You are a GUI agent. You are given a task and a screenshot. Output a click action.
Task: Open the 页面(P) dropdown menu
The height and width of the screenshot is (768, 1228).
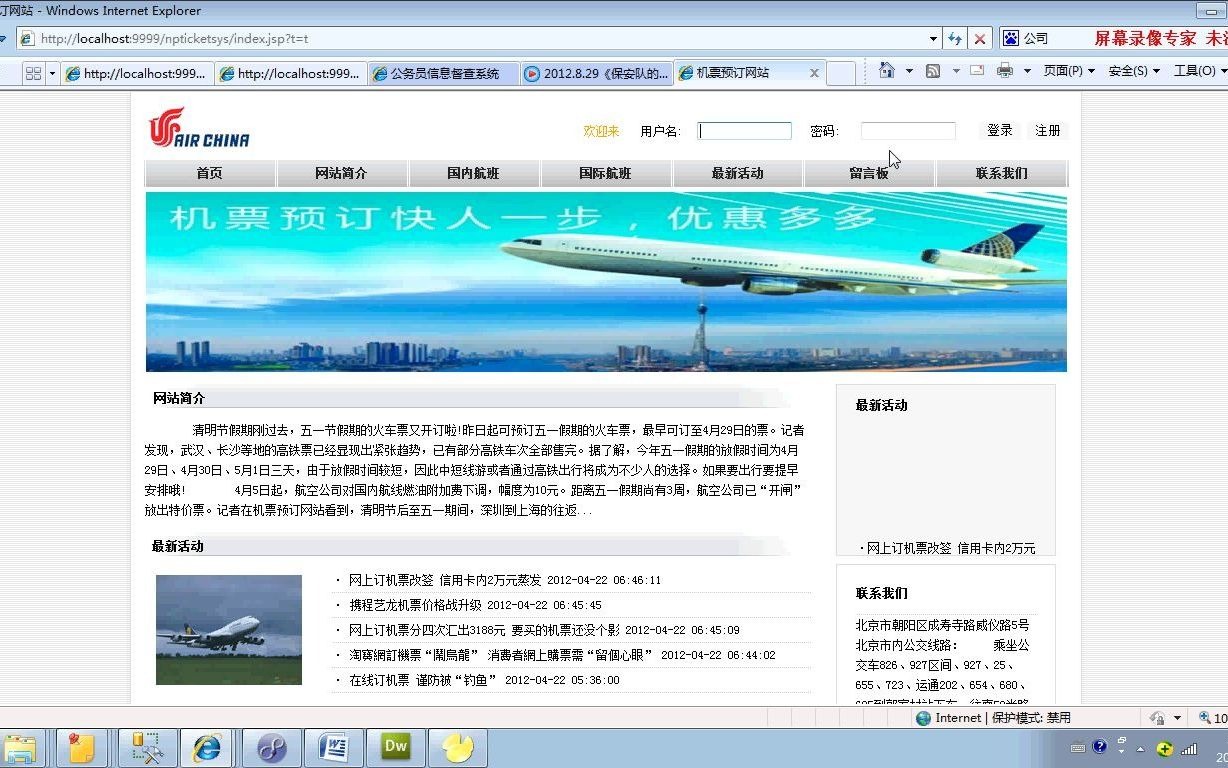tap(1066, 71)
